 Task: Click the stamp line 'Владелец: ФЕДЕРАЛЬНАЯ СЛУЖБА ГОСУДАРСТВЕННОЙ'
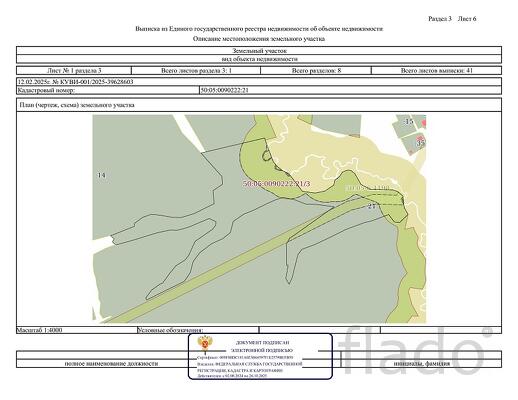[x=250, y=364]
